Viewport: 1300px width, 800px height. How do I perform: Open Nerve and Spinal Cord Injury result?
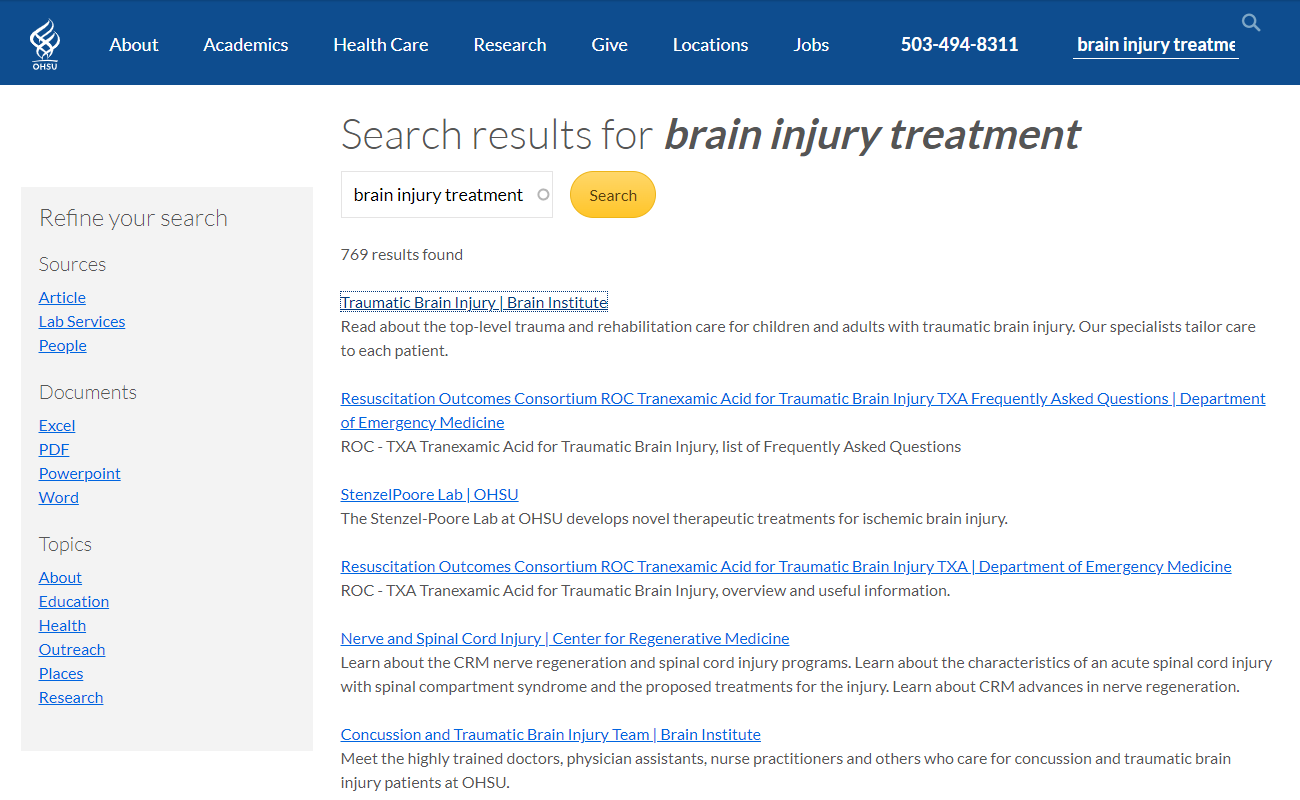pos(564,638)
